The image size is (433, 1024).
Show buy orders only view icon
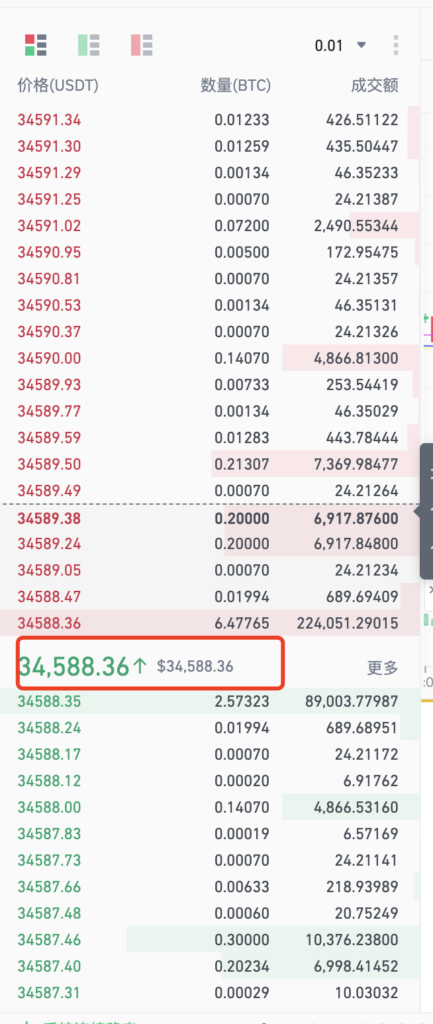coord(89,46)
